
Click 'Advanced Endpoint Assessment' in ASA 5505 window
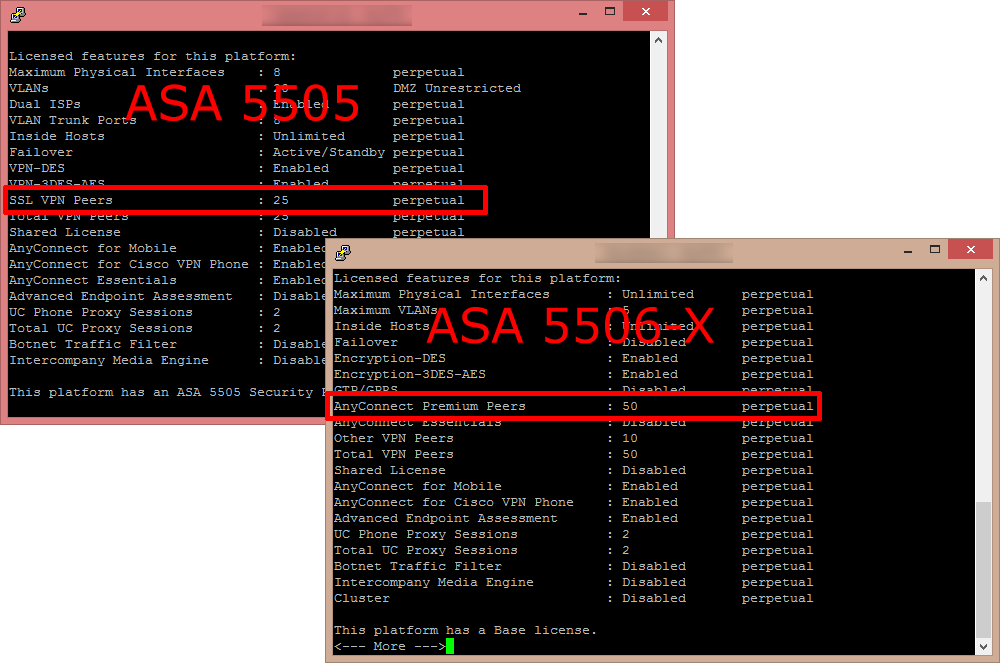click(x=121, y=296)
